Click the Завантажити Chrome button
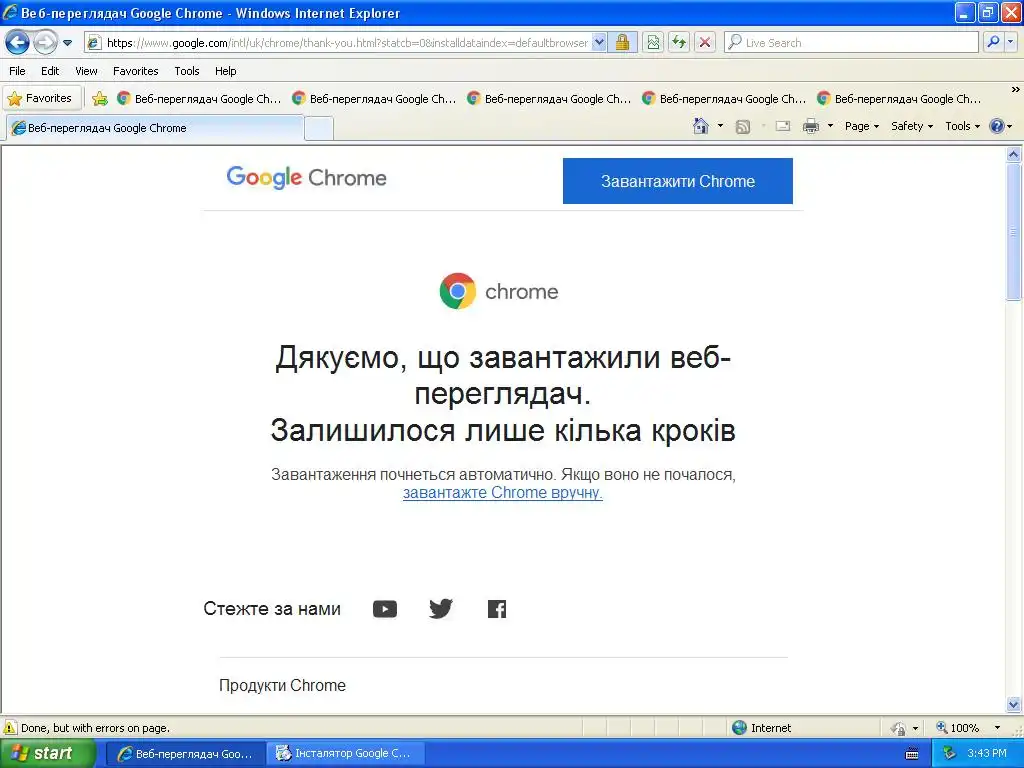1024x768 pixels. point(678,181)
